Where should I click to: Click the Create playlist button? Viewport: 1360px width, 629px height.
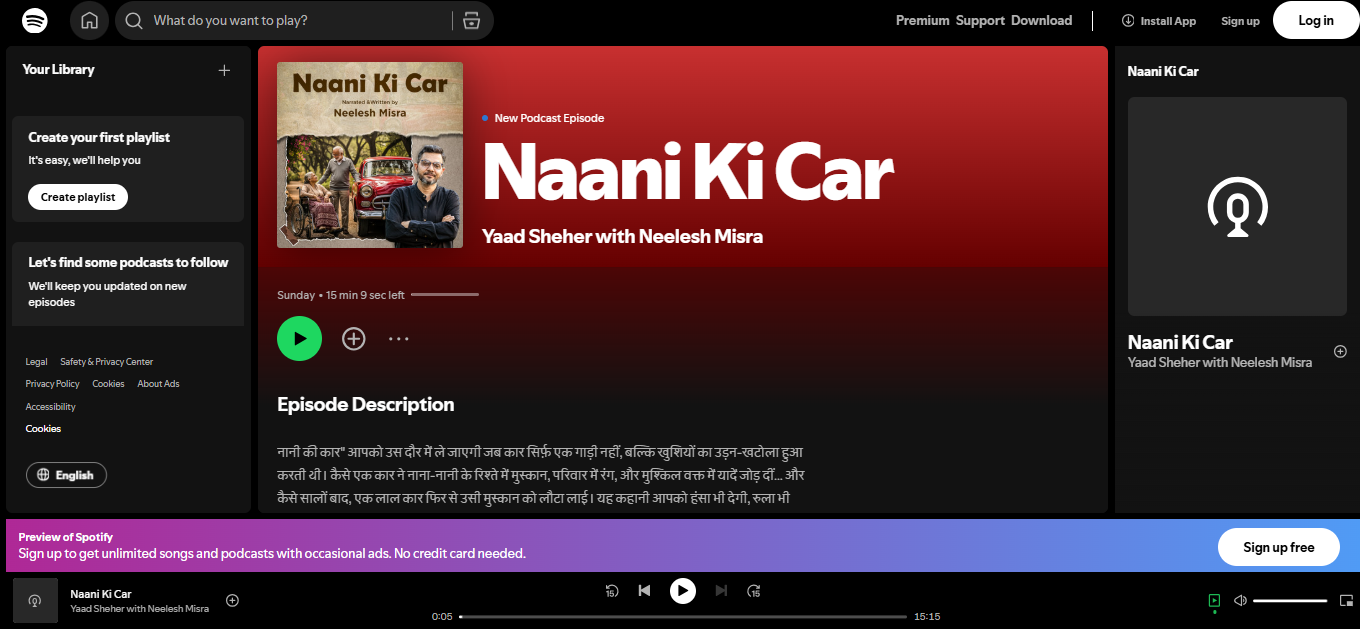point(78,197)
